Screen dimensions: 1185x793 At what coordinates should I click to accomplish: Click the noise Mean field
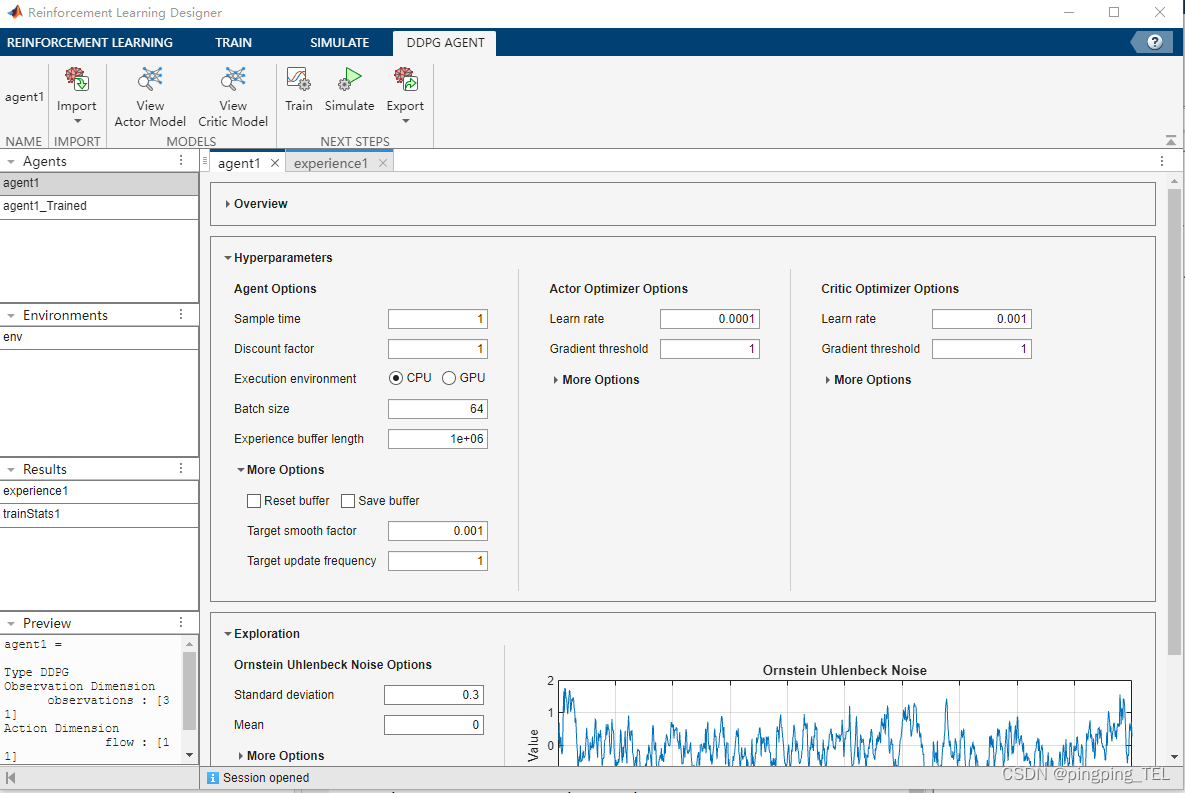pos(434,725)
